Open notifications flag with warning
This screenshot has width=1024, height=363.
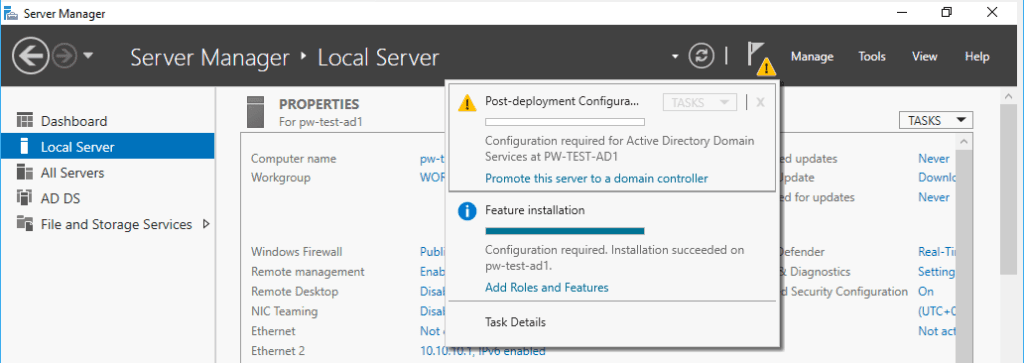point(760,58)
